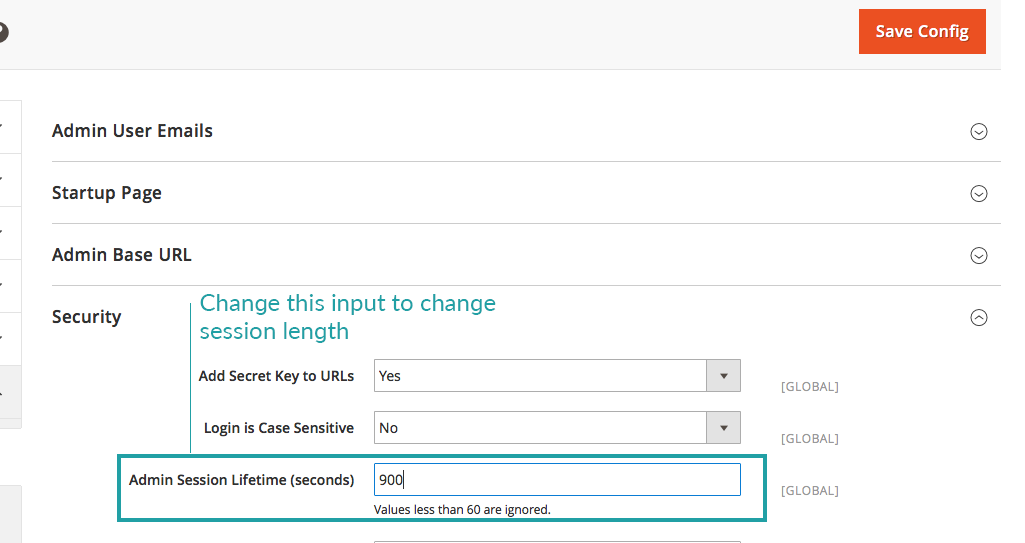
Task: Click the Login is Case Sensitive label
Action: 278,428
